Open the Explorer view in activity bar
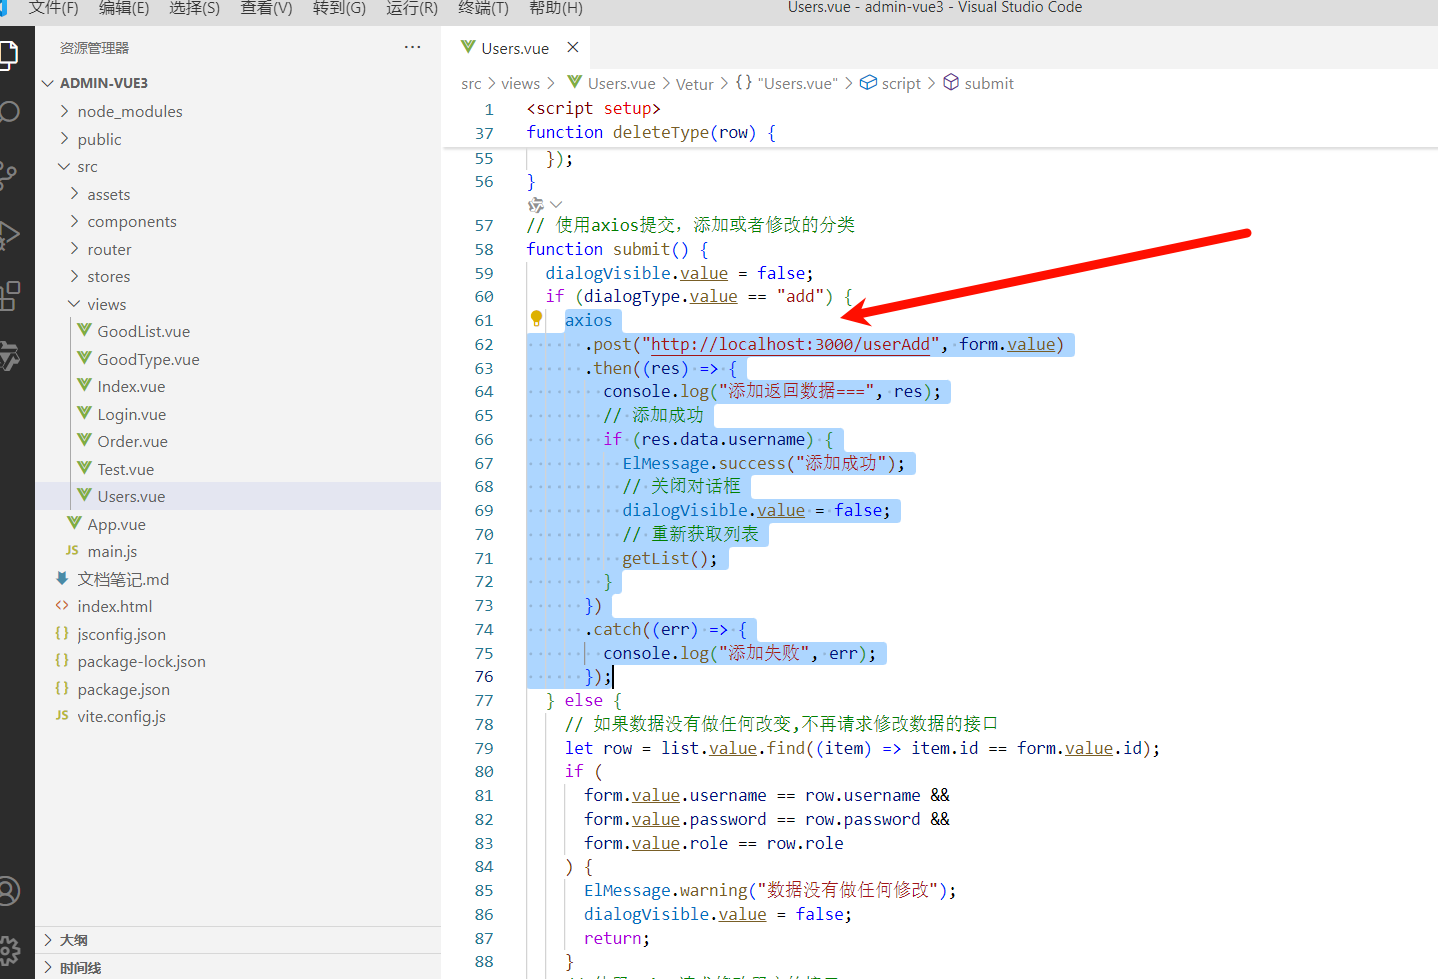 tap(8, 55)
